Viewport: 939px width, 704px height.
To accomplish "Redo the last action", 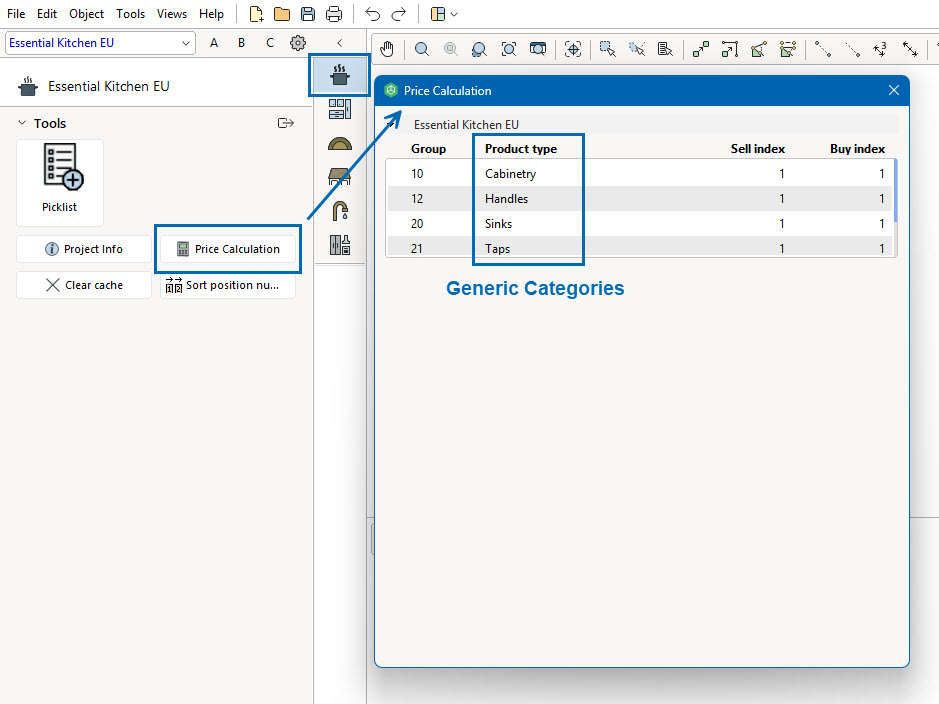I will [x=398, y=14].
